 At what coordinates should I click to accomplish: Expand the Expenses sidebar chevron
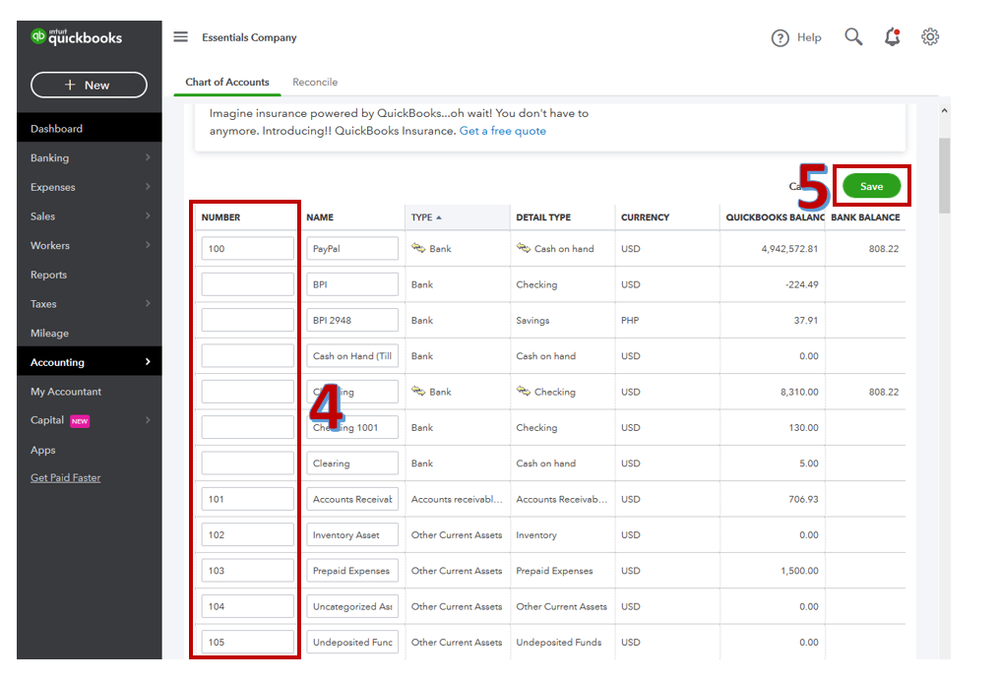tap(148, 187)
